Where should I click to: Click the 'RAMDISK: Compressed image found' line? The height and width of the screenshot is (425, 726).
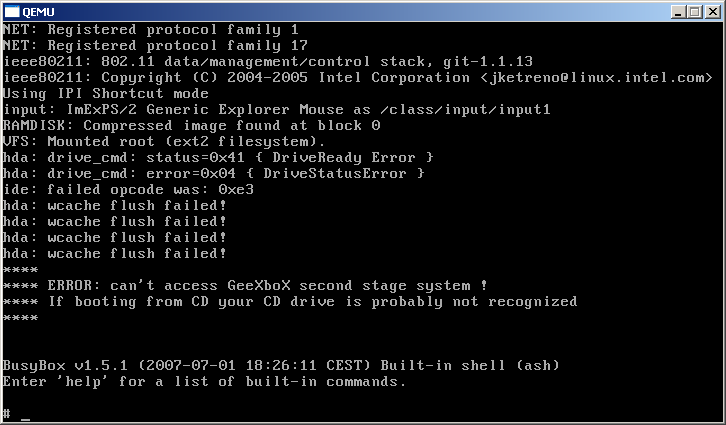coord(190,125)
